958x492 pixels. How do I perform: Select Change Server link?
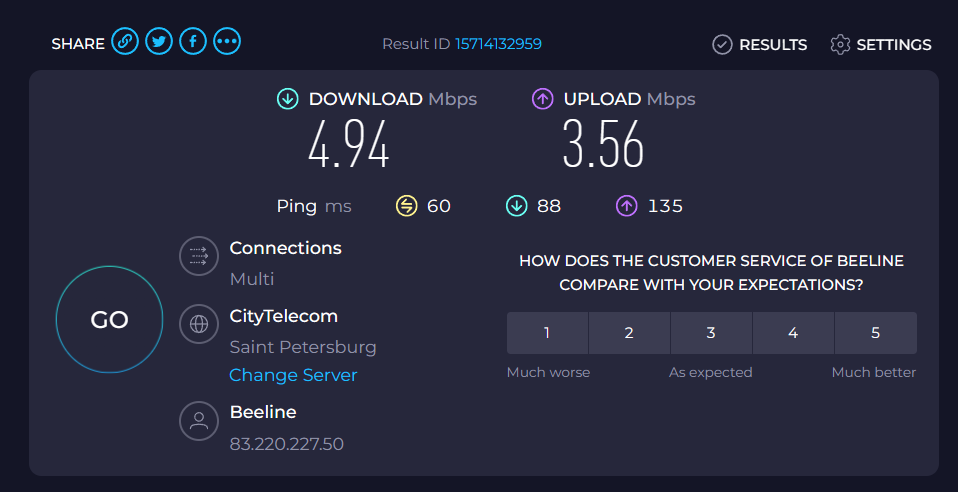pos(293,375)
